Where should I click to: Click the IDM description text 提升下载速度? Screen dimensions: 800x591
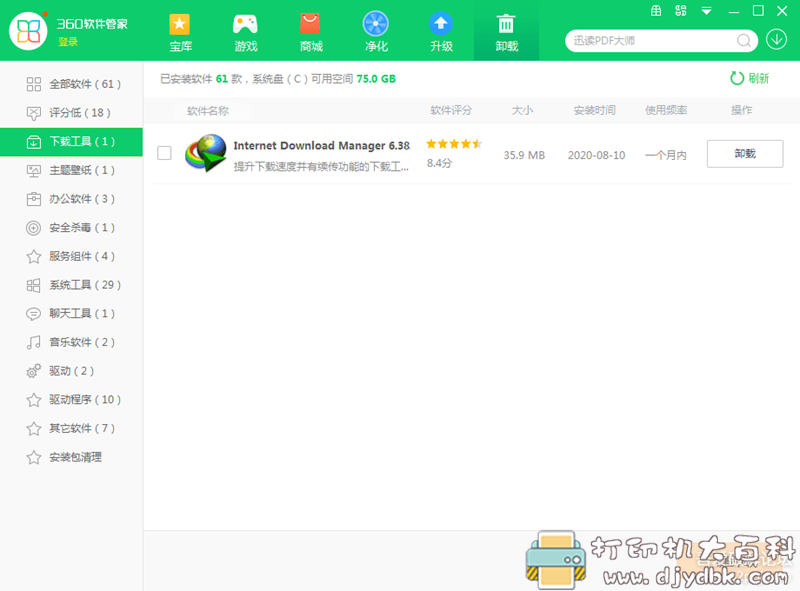coord(321,166)
